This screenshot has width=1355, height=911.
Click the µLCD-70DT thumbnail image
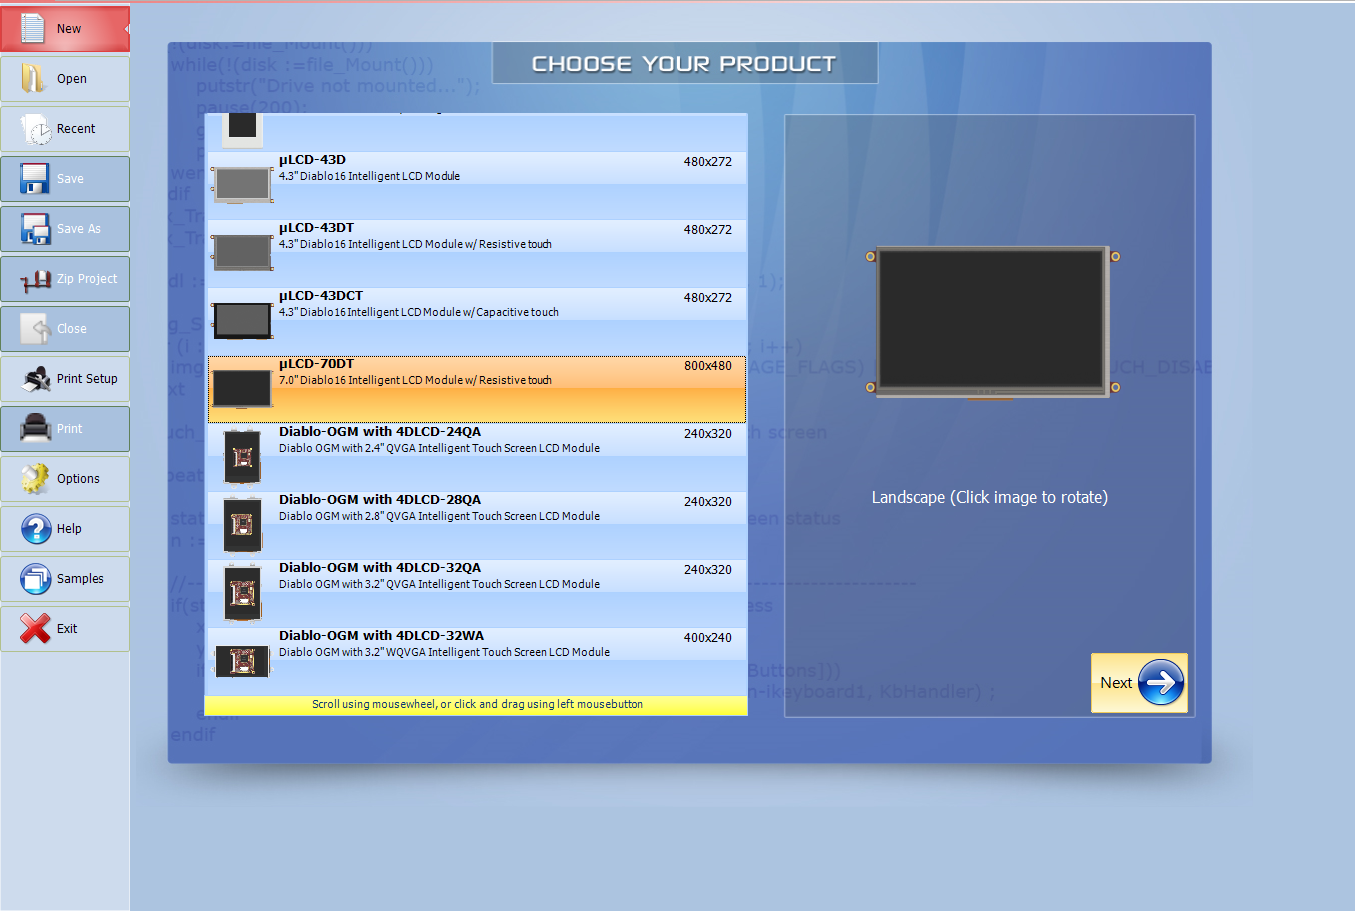click(240, 387)
